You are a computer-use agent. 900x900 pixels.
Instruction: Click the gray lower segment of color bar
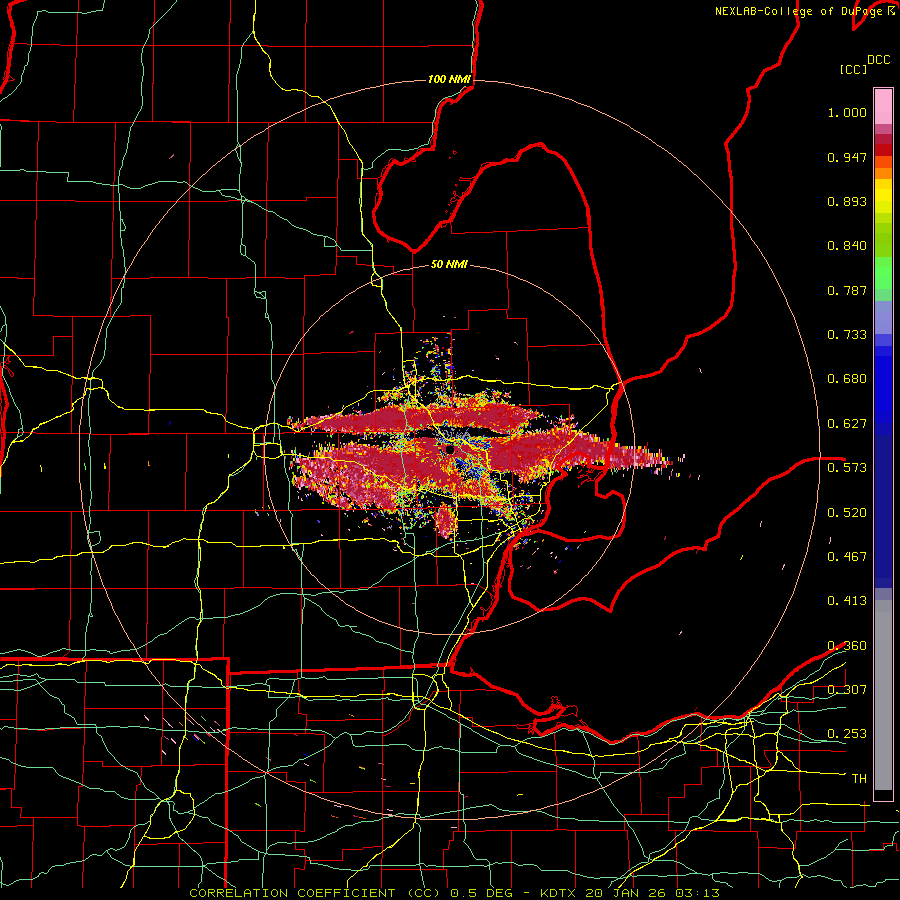click(x=883, y=695)
